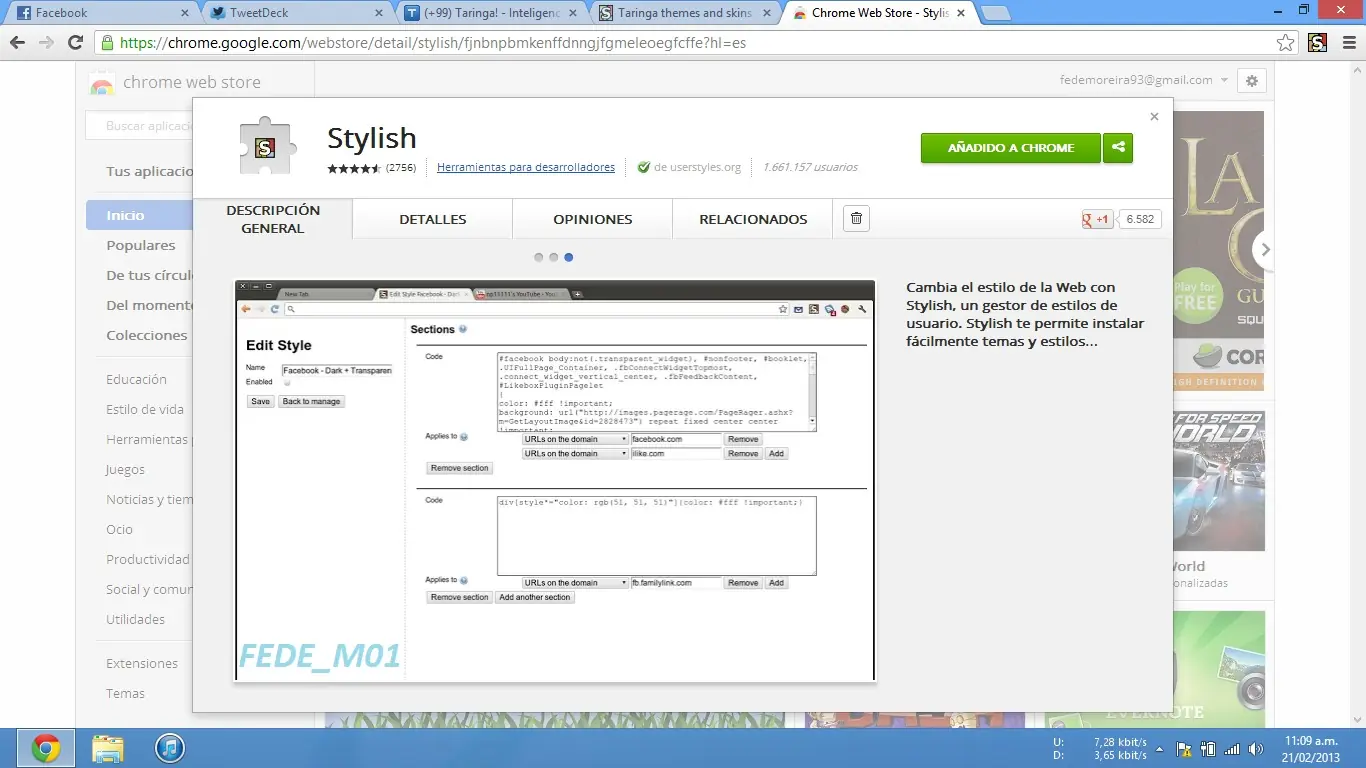Open the OPINIONES tab
The height and width of the screenshot is (768, 1366).
pos(593,219)
